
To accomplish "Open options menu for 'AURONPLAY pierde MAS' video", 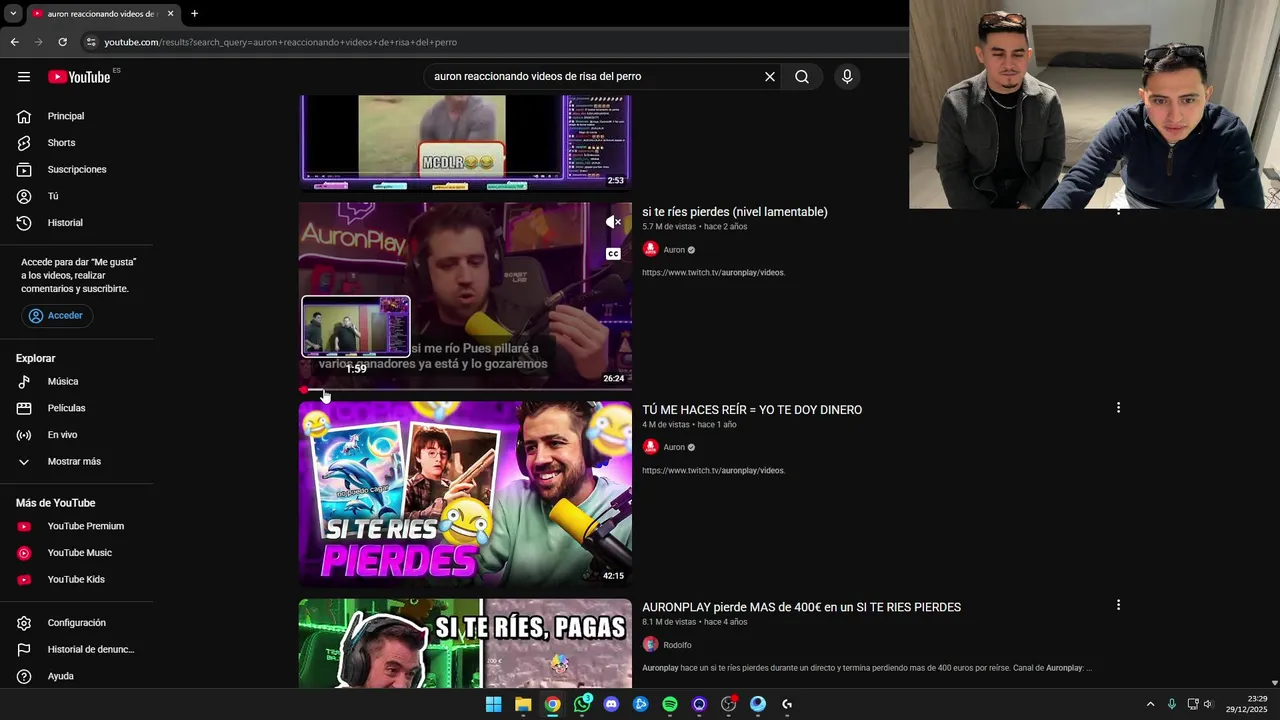I will [1118, 605].
